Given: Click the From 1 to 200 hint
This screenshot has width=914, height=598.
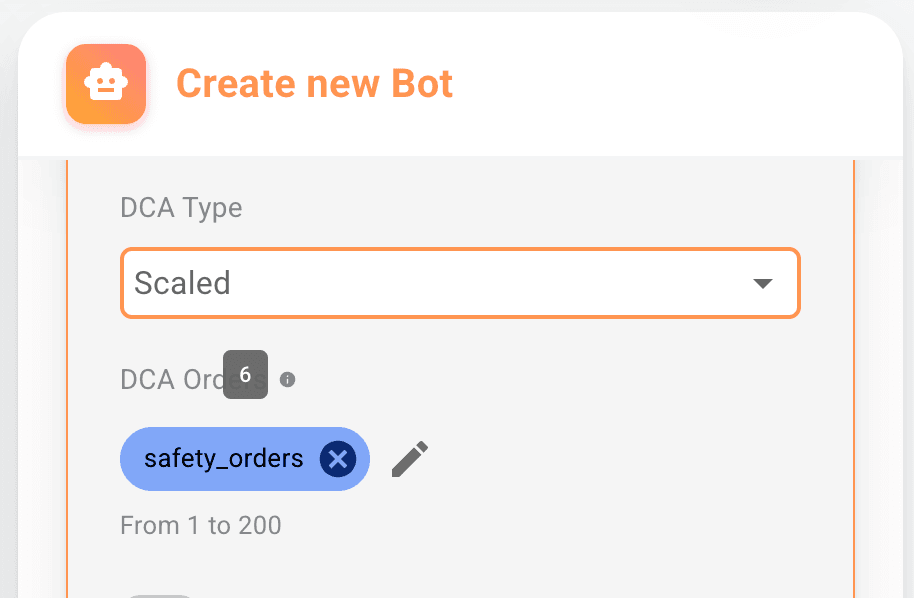Looking at the screenshot, I should [x=200, y=525].
